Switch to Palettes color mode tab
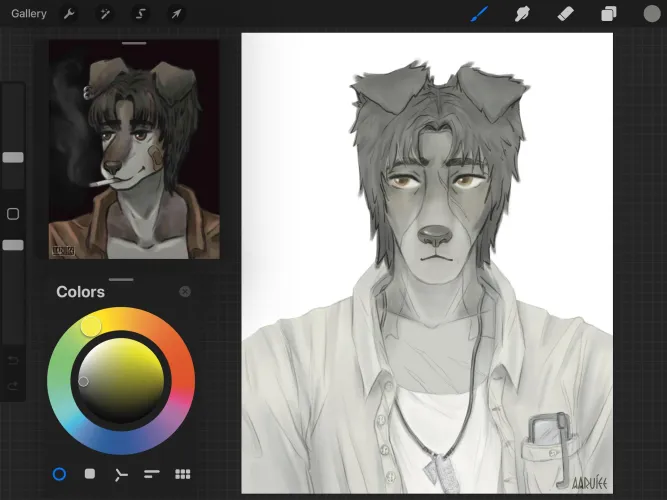Image resolution: width=667 pixels, height=500 pixels. click(x=182, y=474)
